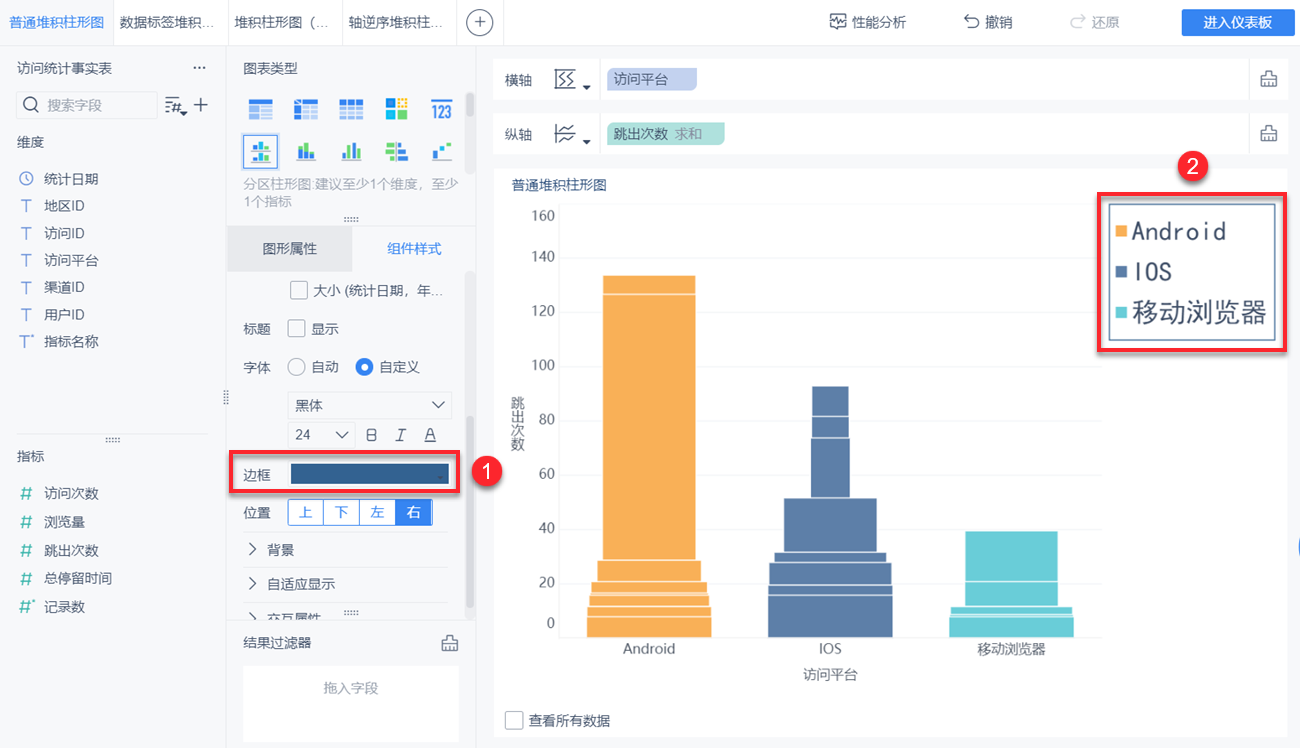Click the Android legend color swatch
Screen dimensions: 1300x748
pos(1121,231)
